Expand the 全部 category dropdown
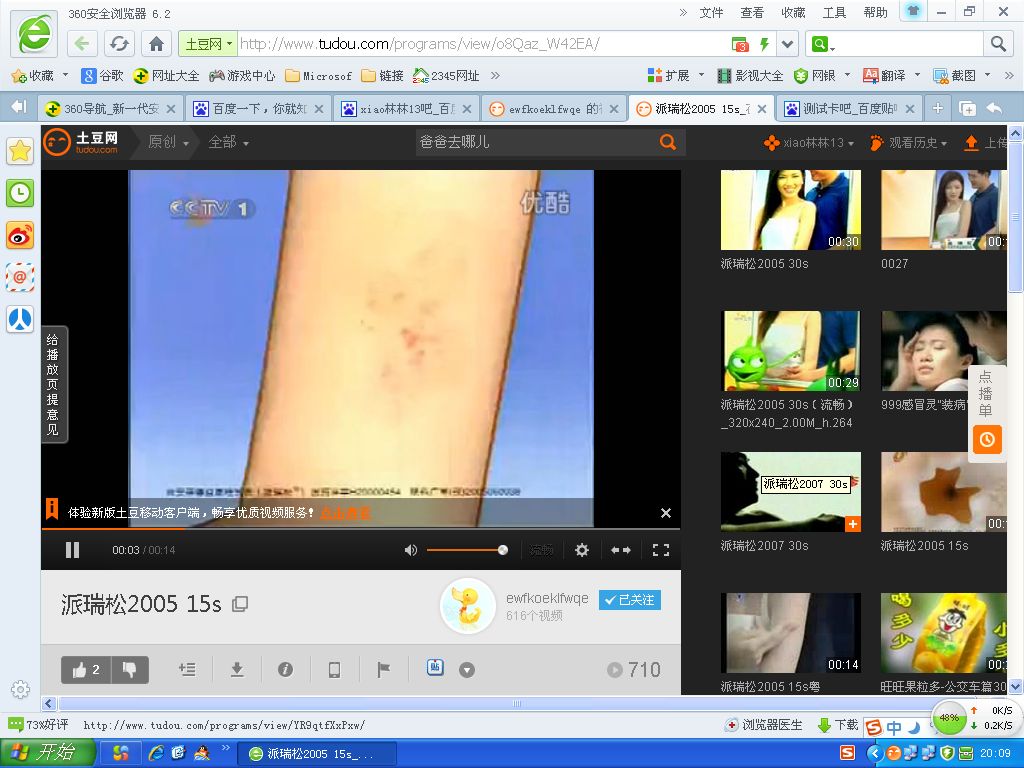1024x768 pixels. coord(229,142)
